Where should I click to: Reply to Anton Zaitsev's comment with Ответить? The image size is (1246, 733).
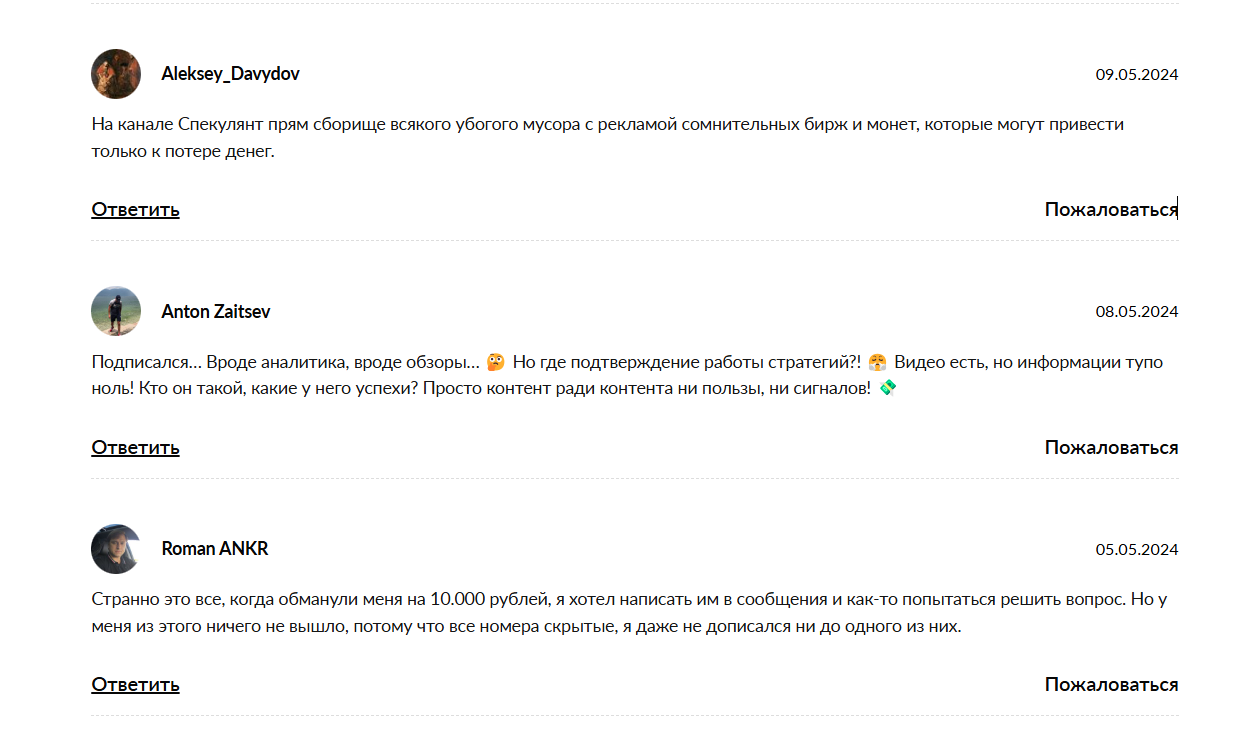click(x=136, y=447)
